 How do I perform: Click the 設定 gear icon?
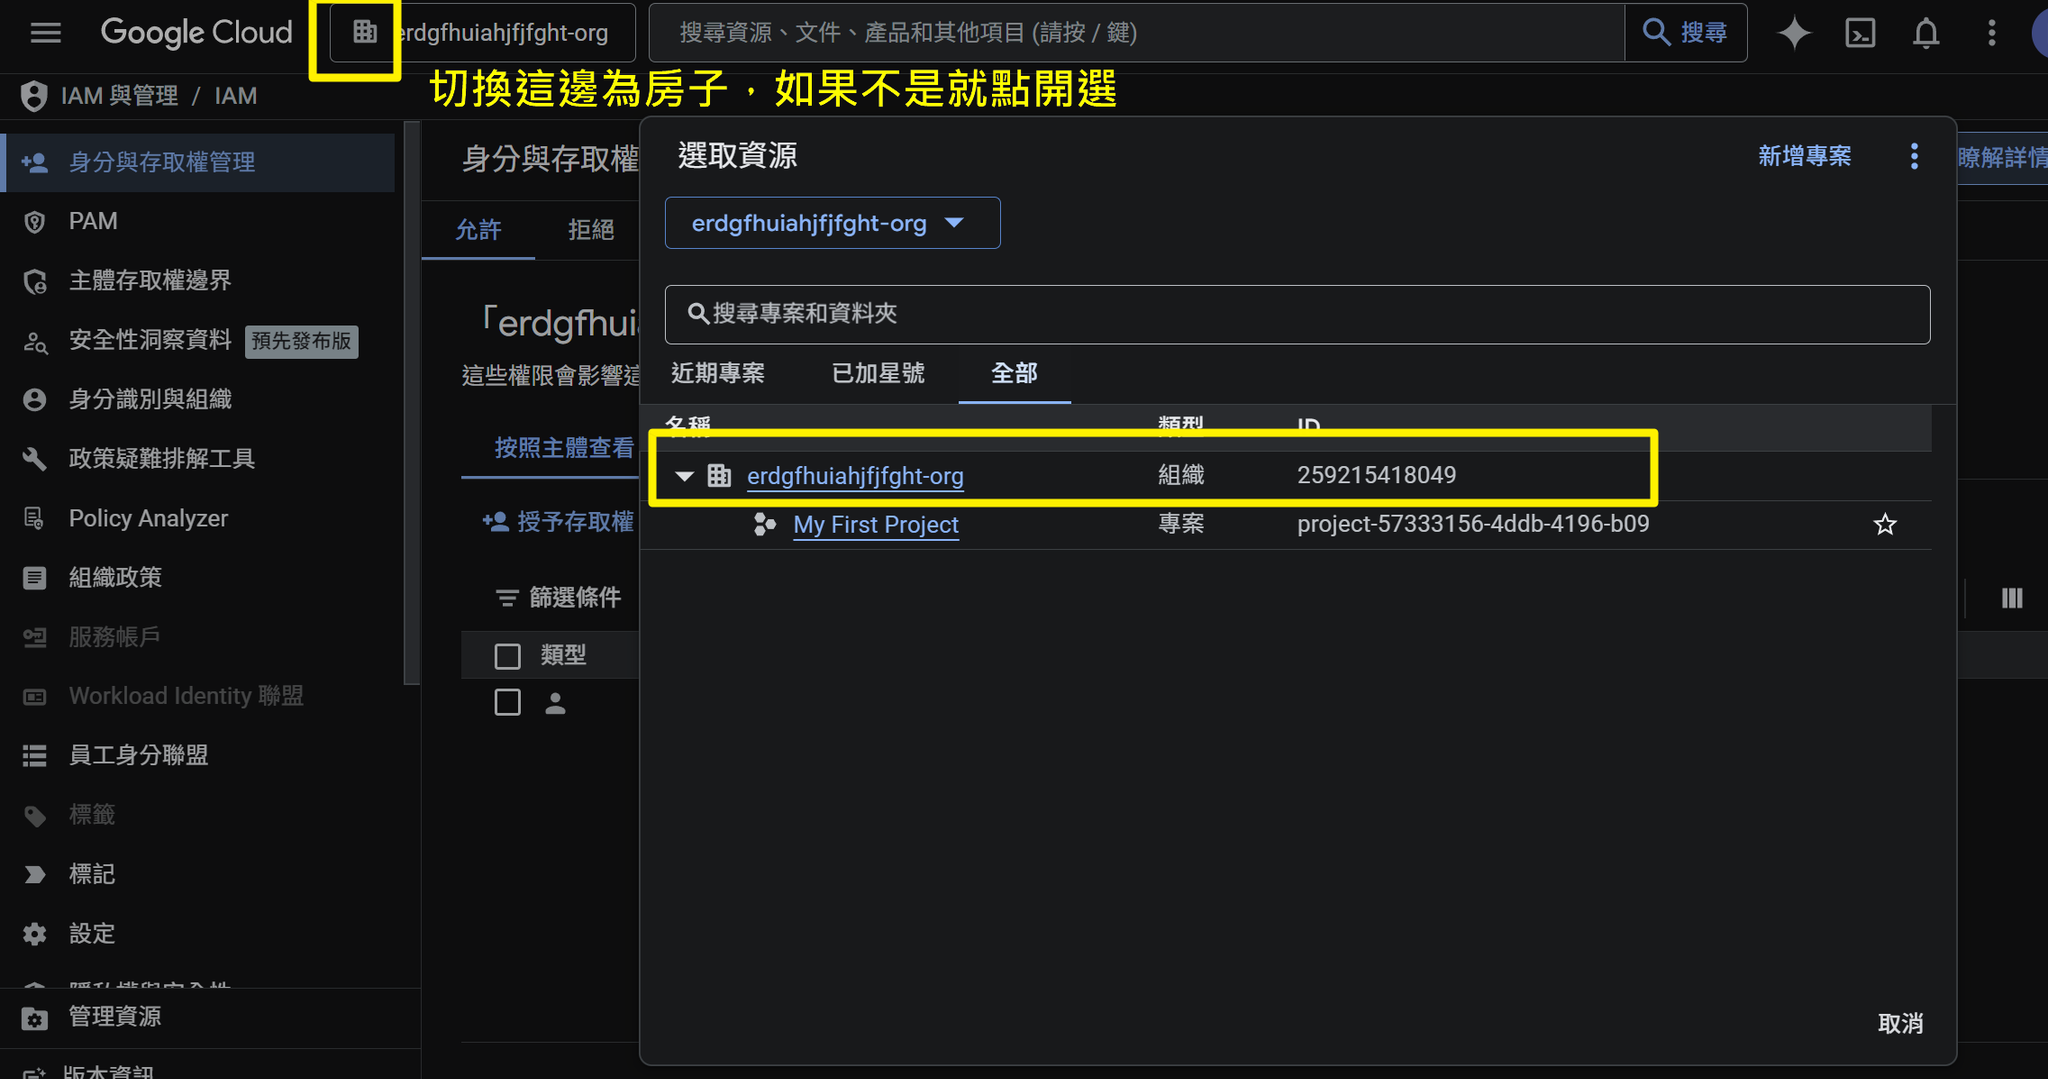(x=34, y=934)
